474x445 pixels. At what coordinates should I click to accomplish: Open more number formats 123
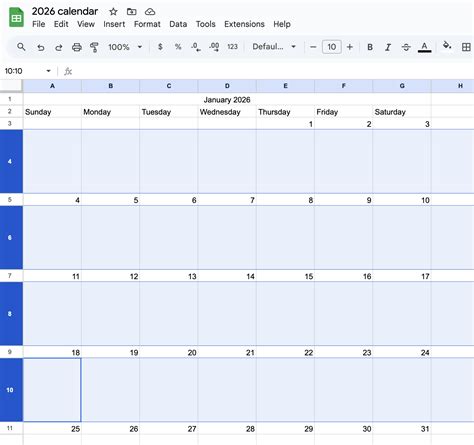pyautogui.click(x=232, y=47)
